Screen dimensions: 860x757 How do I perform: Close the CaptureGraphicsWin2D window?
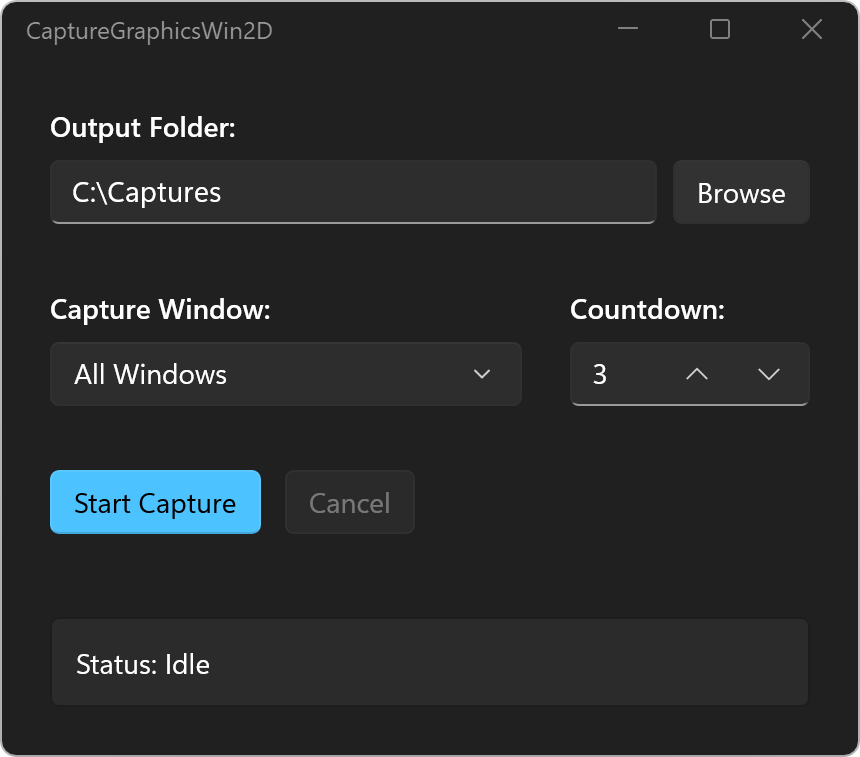(812, 30)
